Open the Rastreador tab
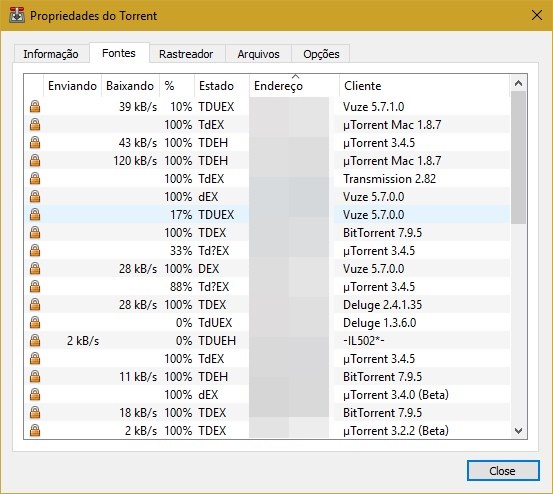The width and height of the screenshot is (553, 494). click(187, 54)
